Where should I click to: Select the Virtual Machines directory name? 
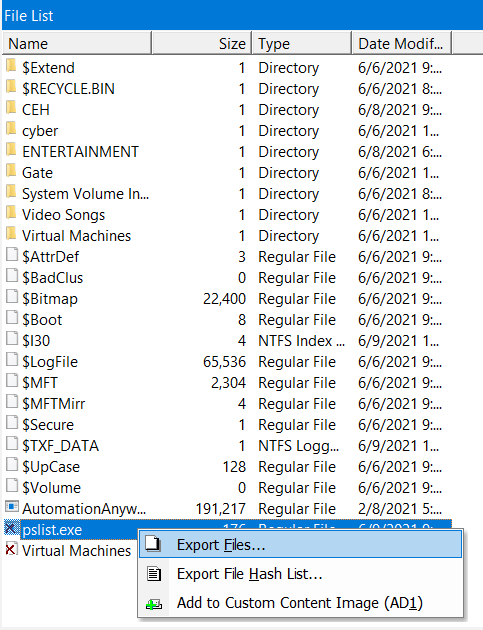(x=76, y=236)
